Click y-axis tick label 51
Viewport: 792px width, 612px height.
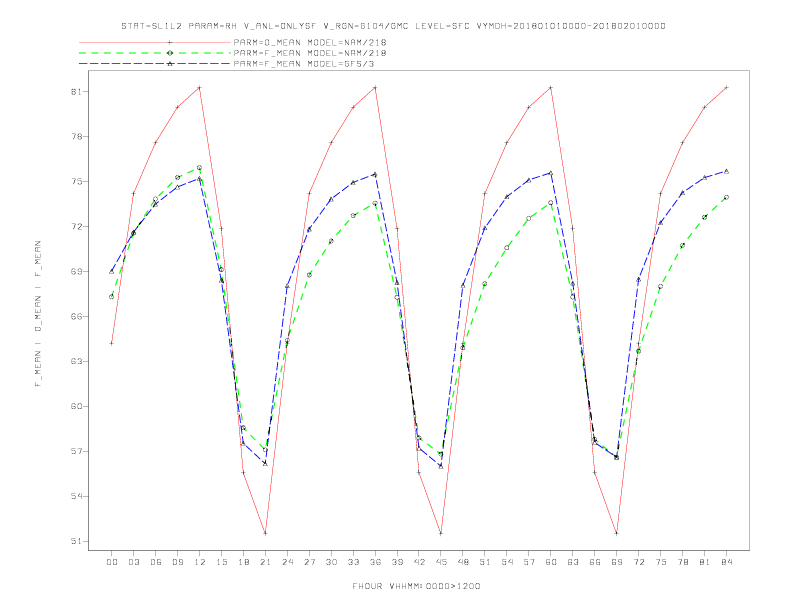[77, 541]
